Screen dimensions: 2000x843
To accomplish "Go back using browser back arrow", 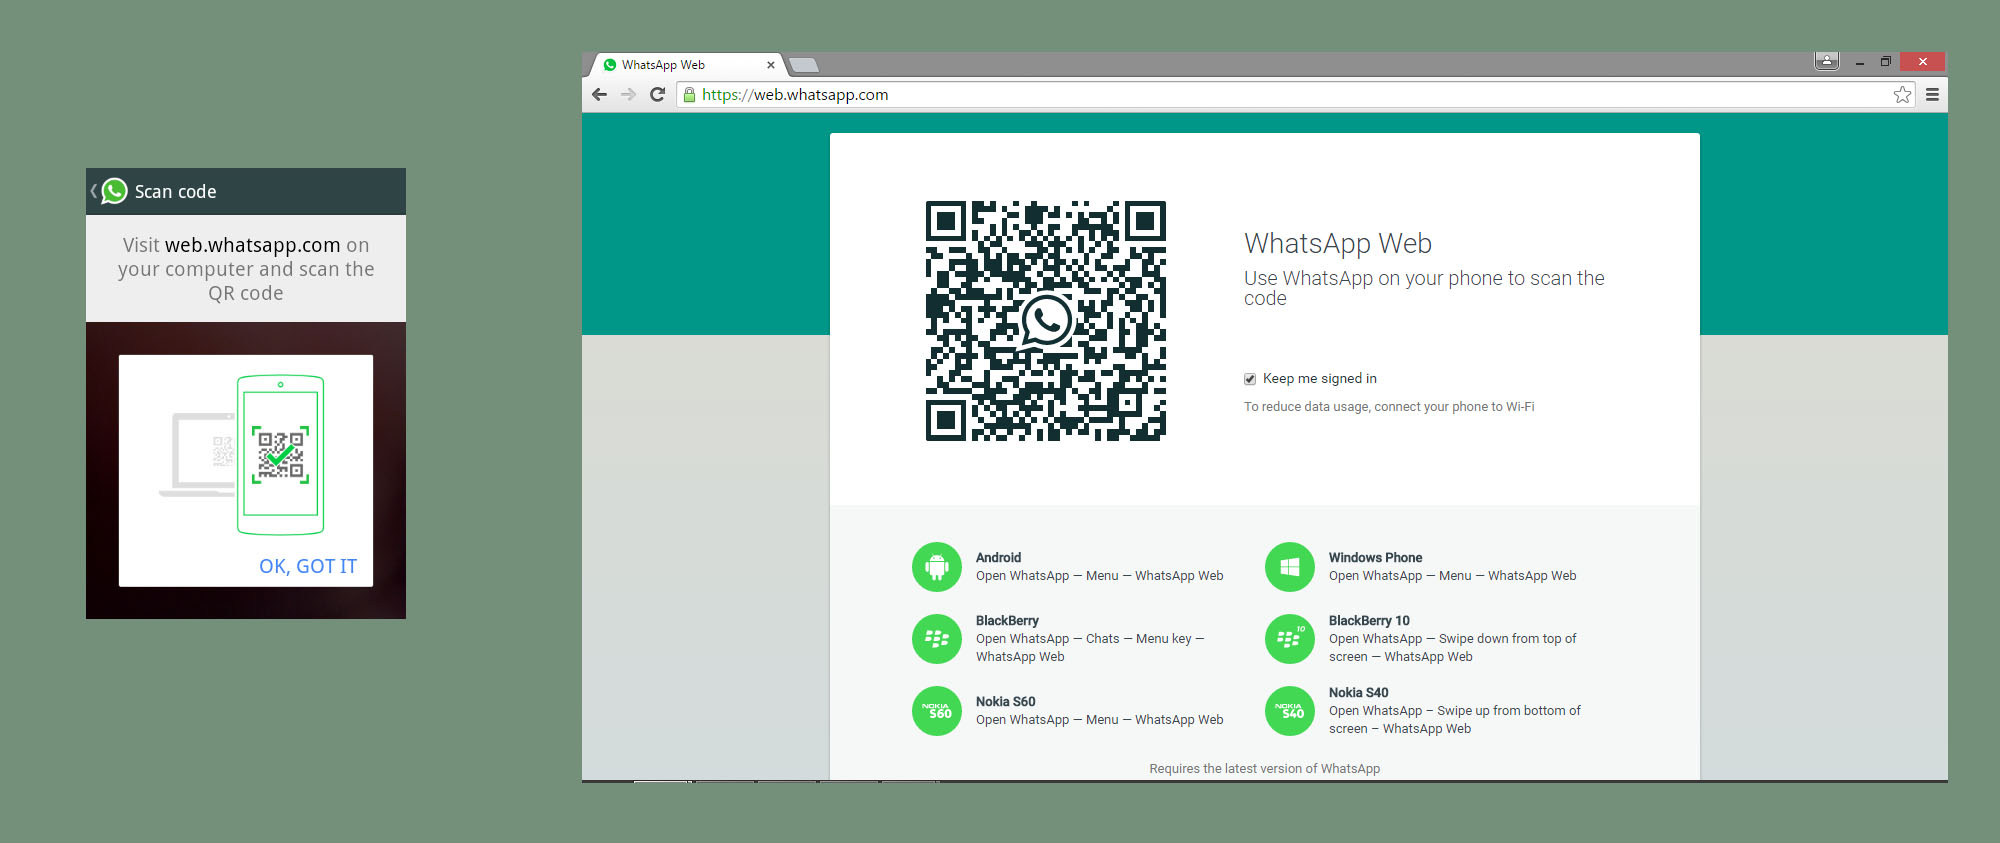I will coord(599,95).
